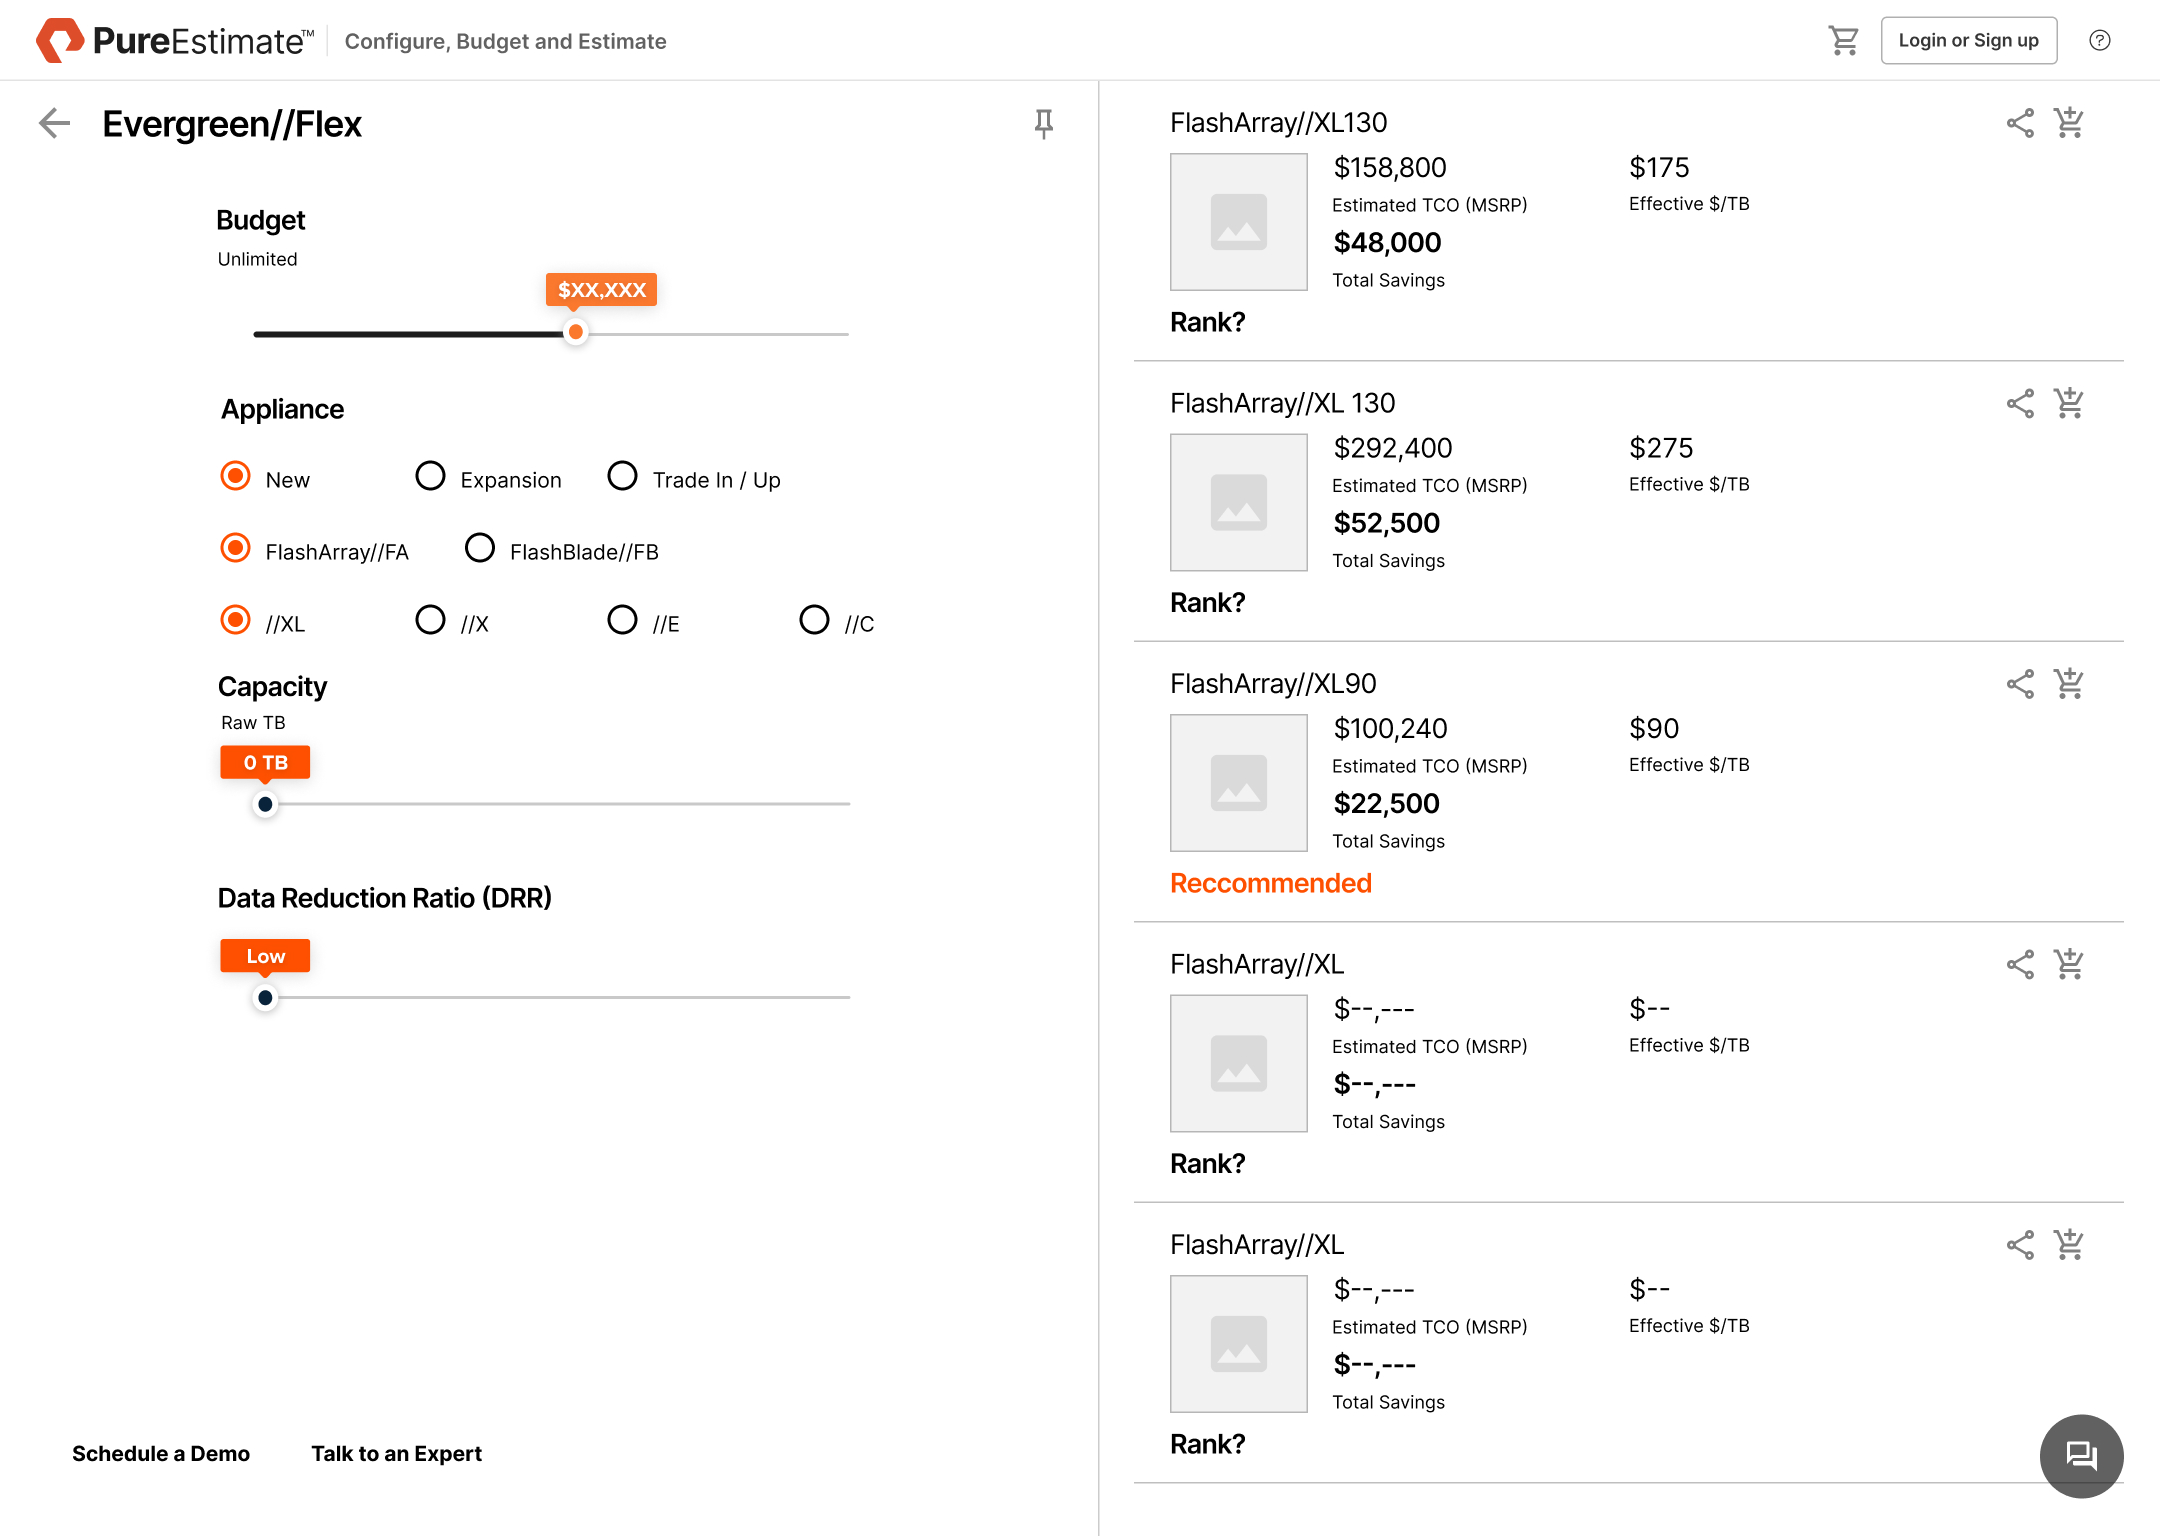Image resolution: width=2160 pixels, height=1536 pixels.
Task: Pin the Evergreen//Flex panel
Action: [x=1043, y=124]
